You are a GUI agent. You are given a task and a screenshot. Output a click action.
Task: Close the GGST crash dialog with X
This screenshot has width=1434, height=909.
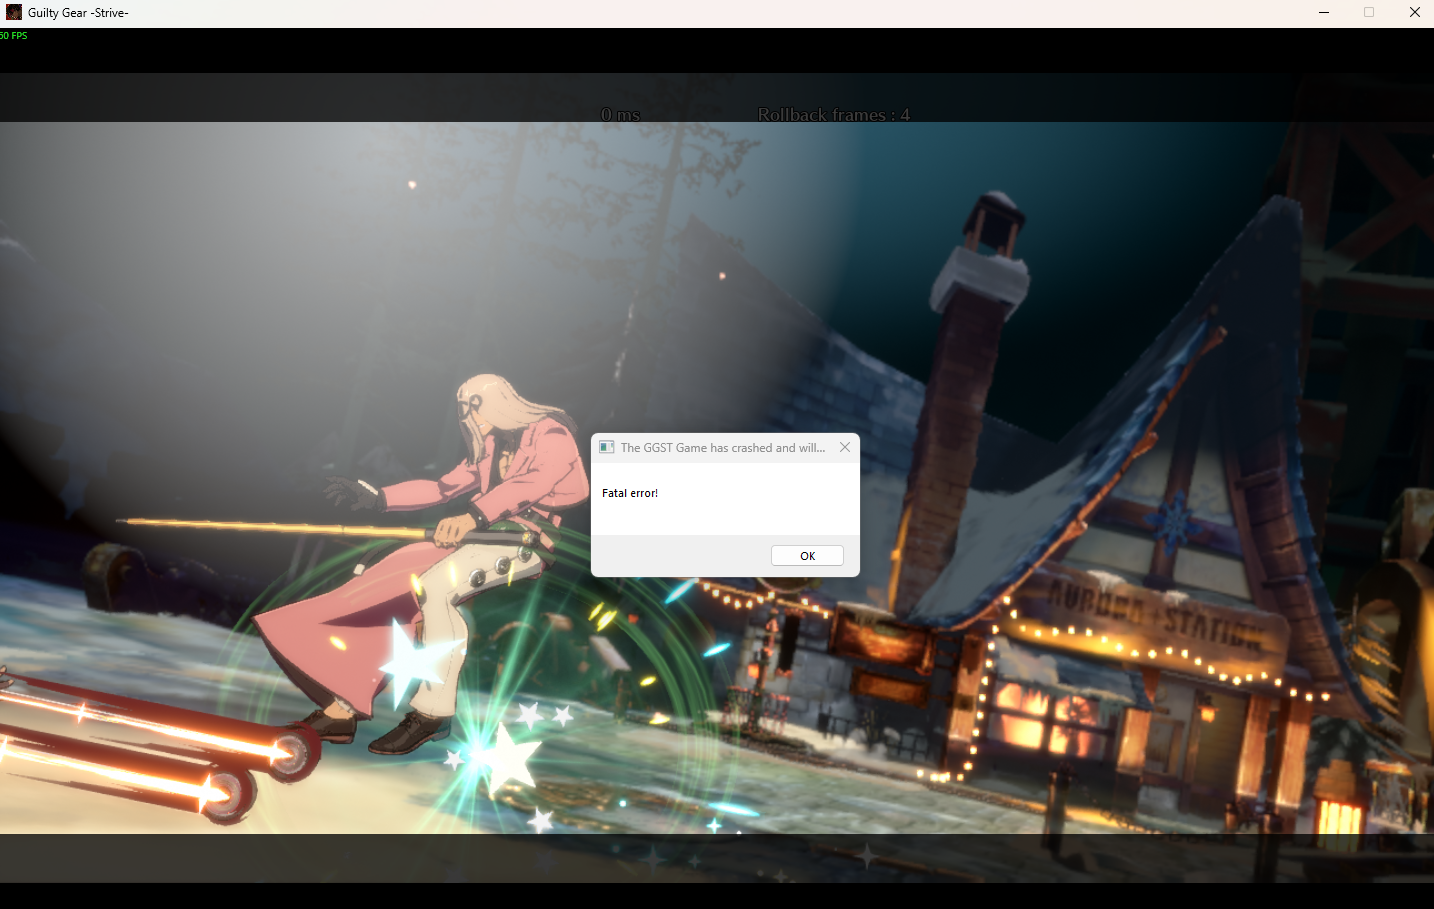[x=845, y=447]
